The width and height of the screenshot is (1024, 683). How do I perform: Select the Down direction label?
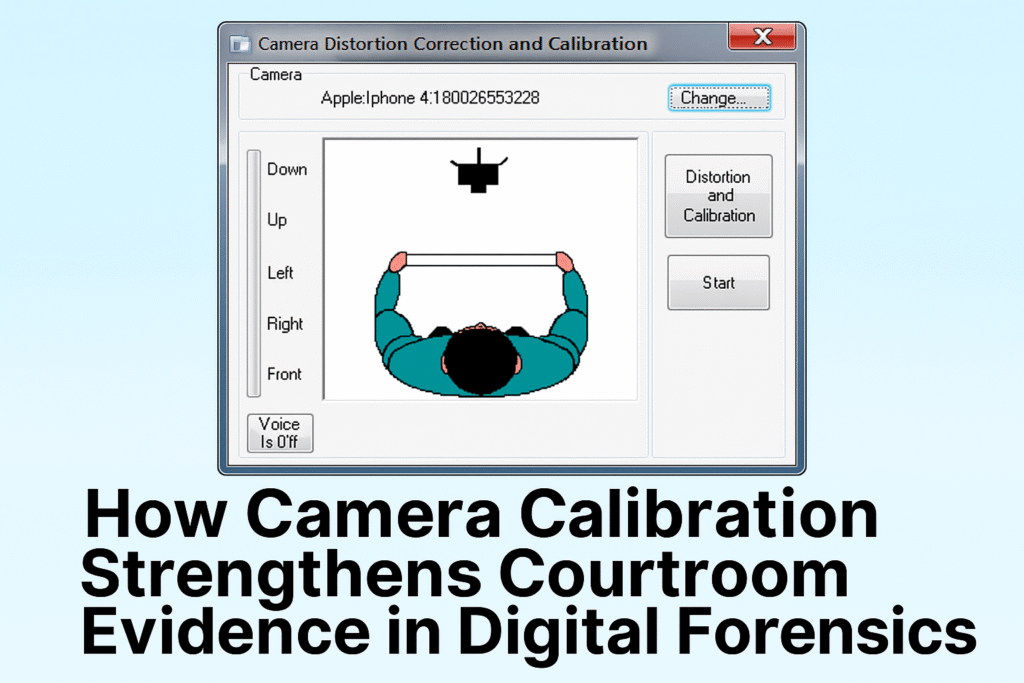286,170
